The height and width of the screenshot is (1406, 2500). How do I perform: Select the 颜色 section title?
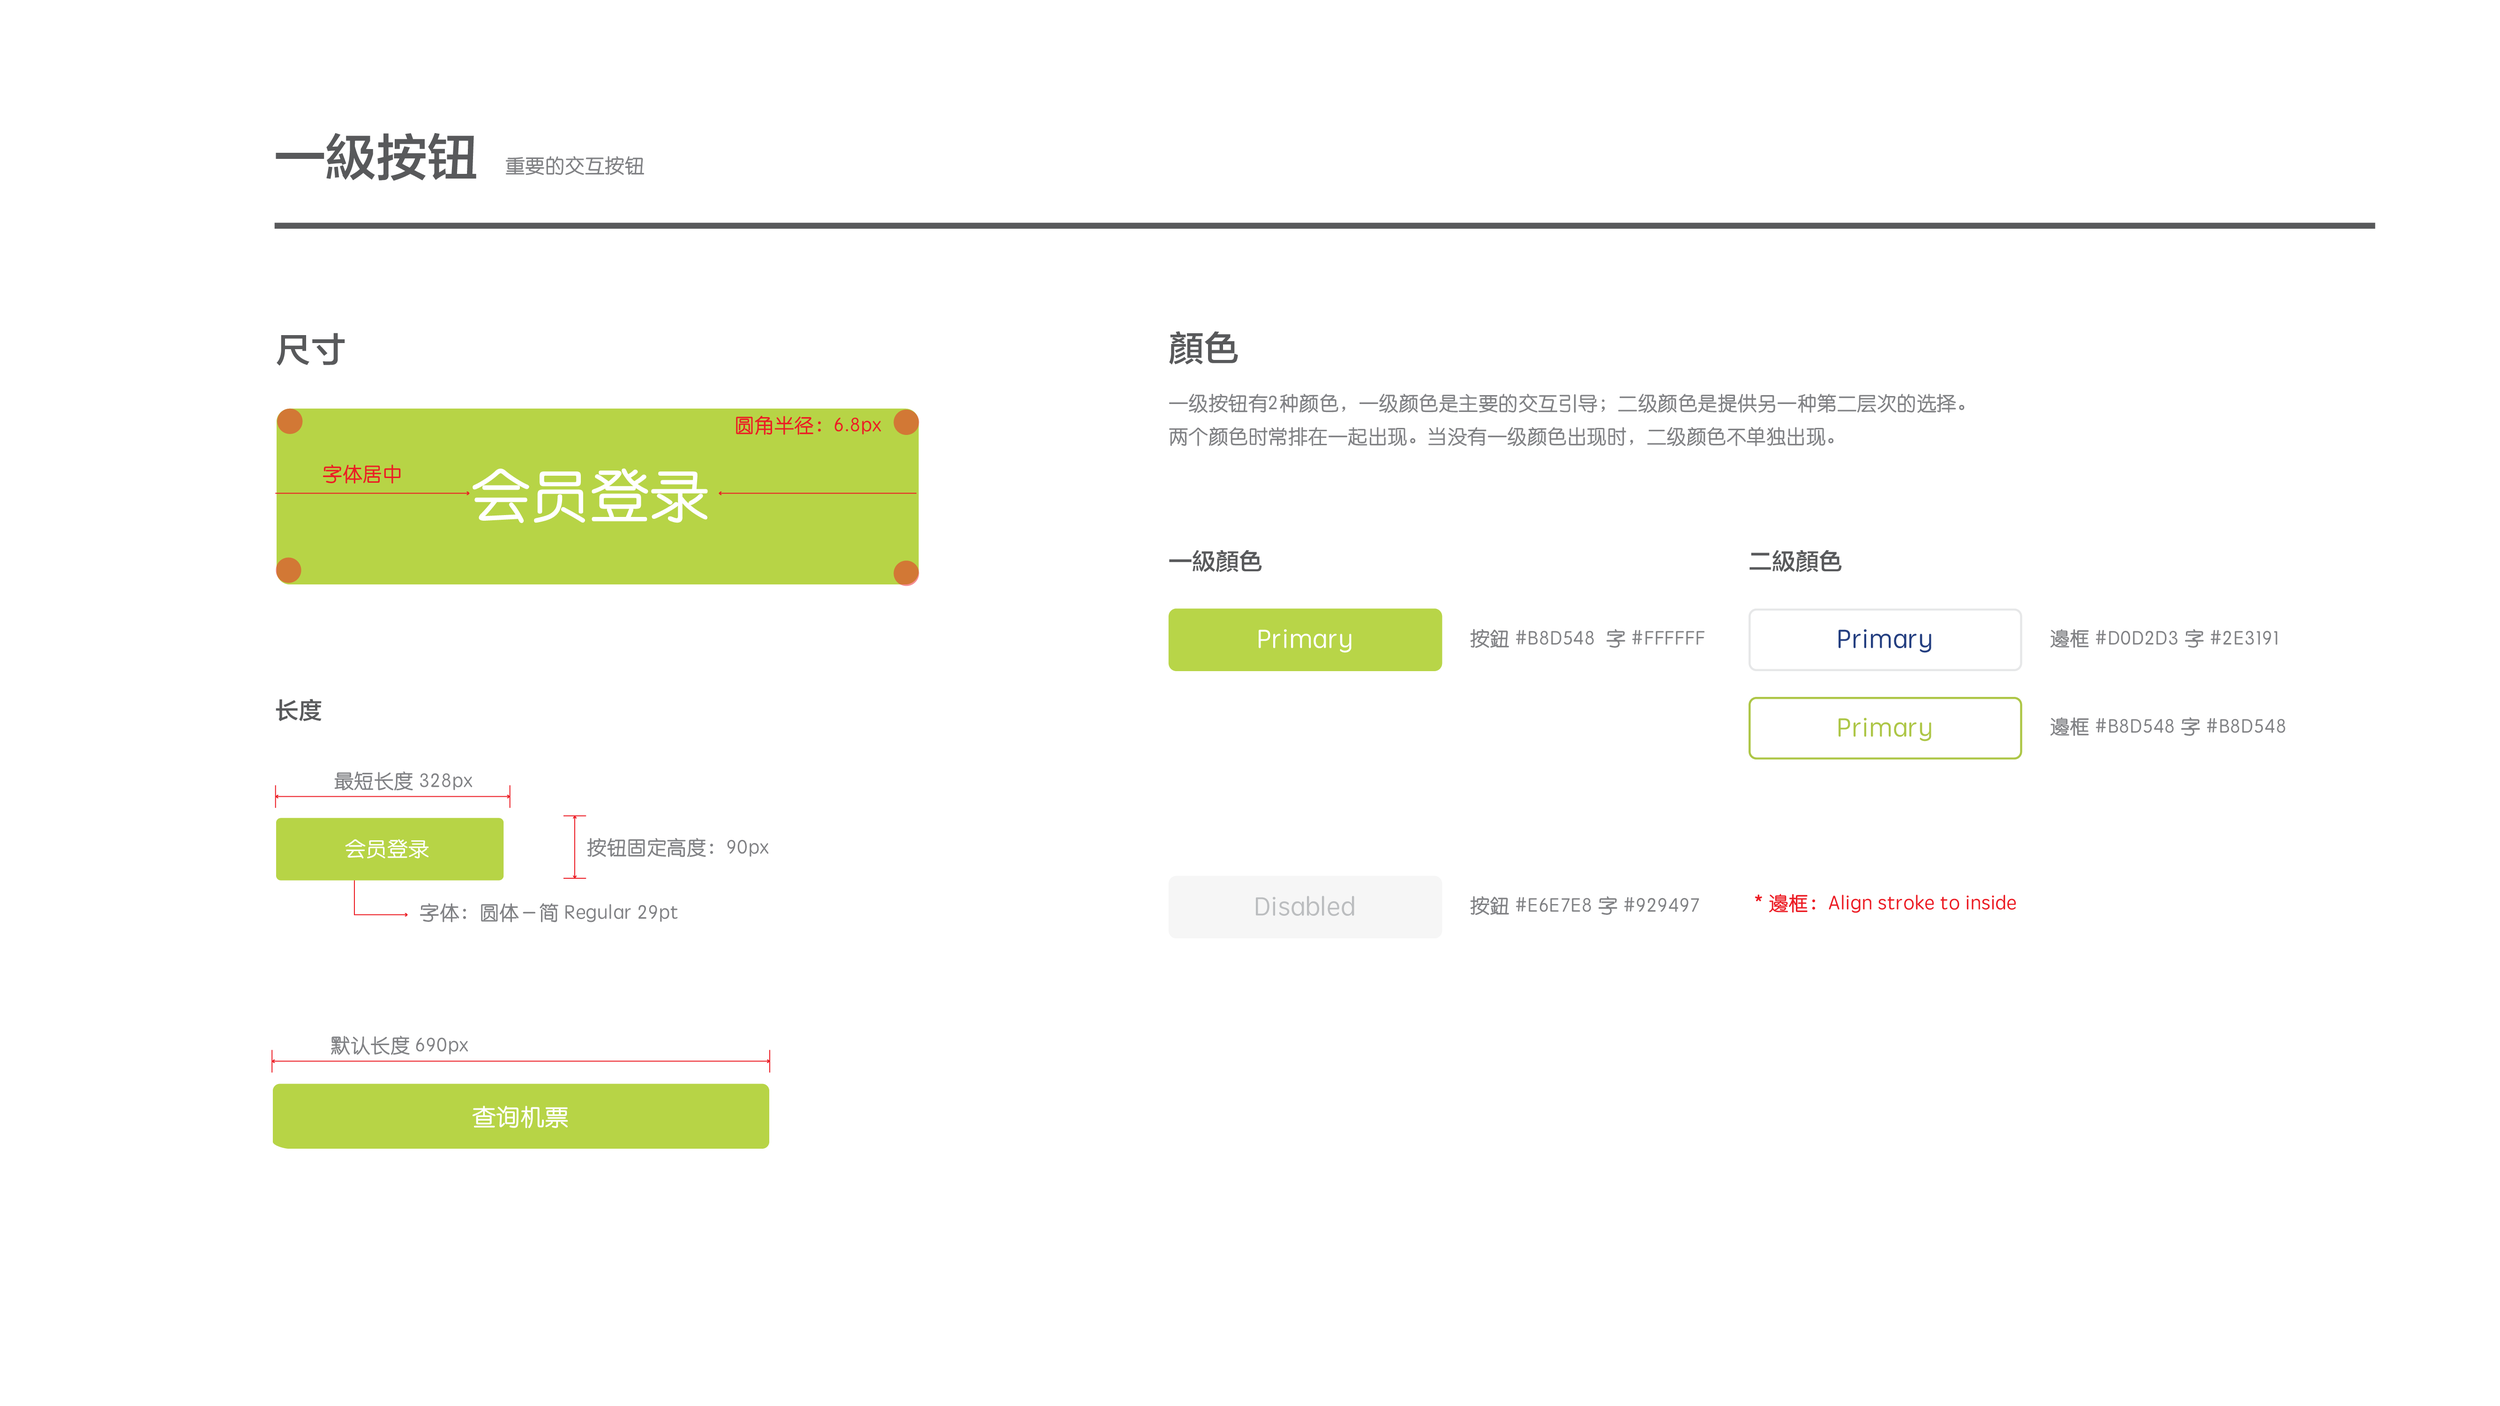pos(1201,349)
